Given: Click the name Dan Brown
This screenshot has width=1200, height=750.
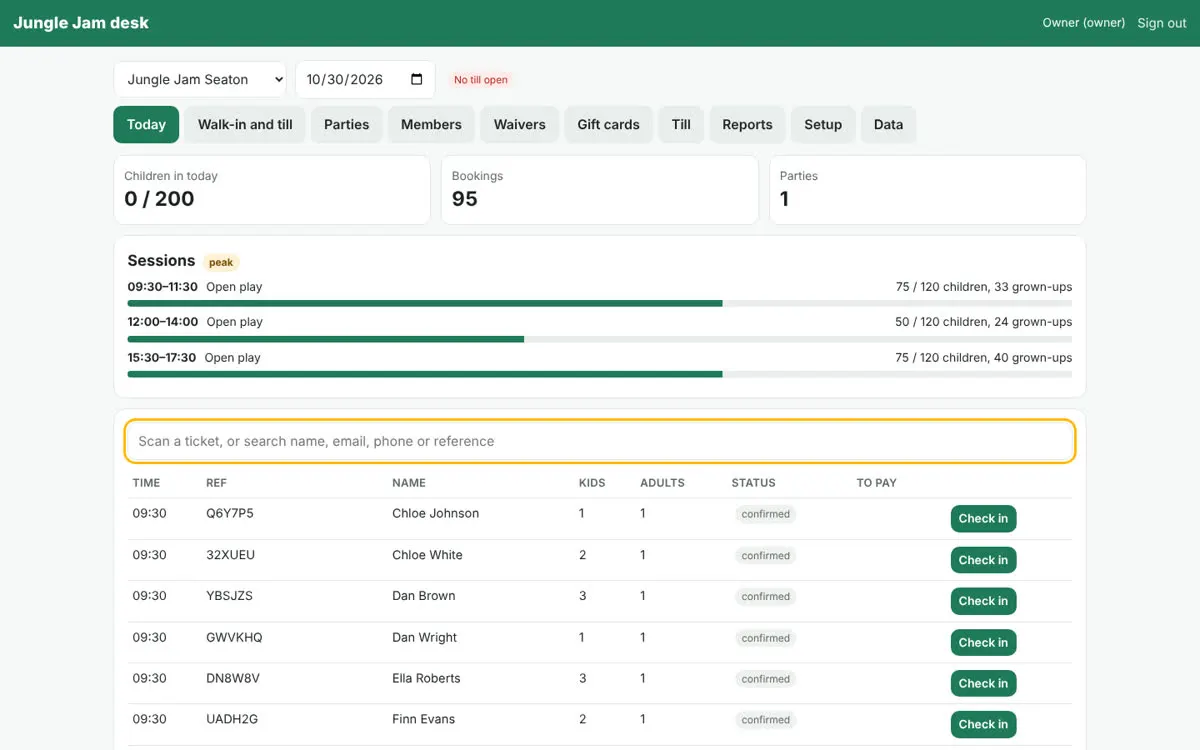Looking at the screenshot, I should (x=424, y=596).
